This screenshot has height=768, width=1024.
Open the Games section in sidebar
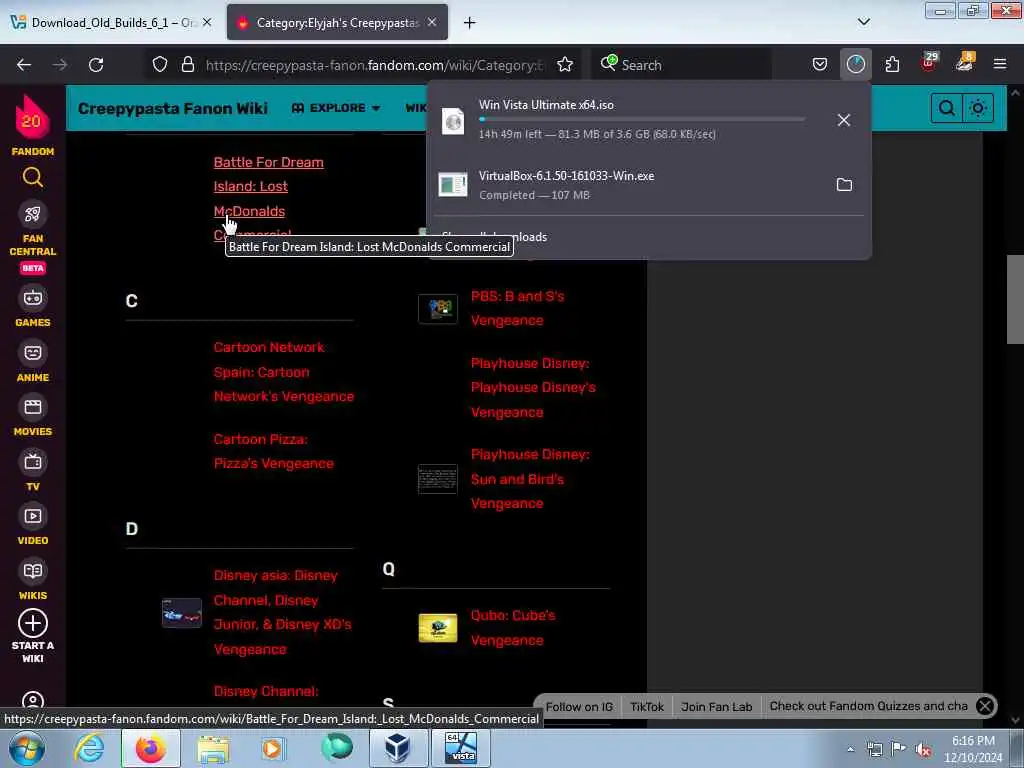(32, 307)
